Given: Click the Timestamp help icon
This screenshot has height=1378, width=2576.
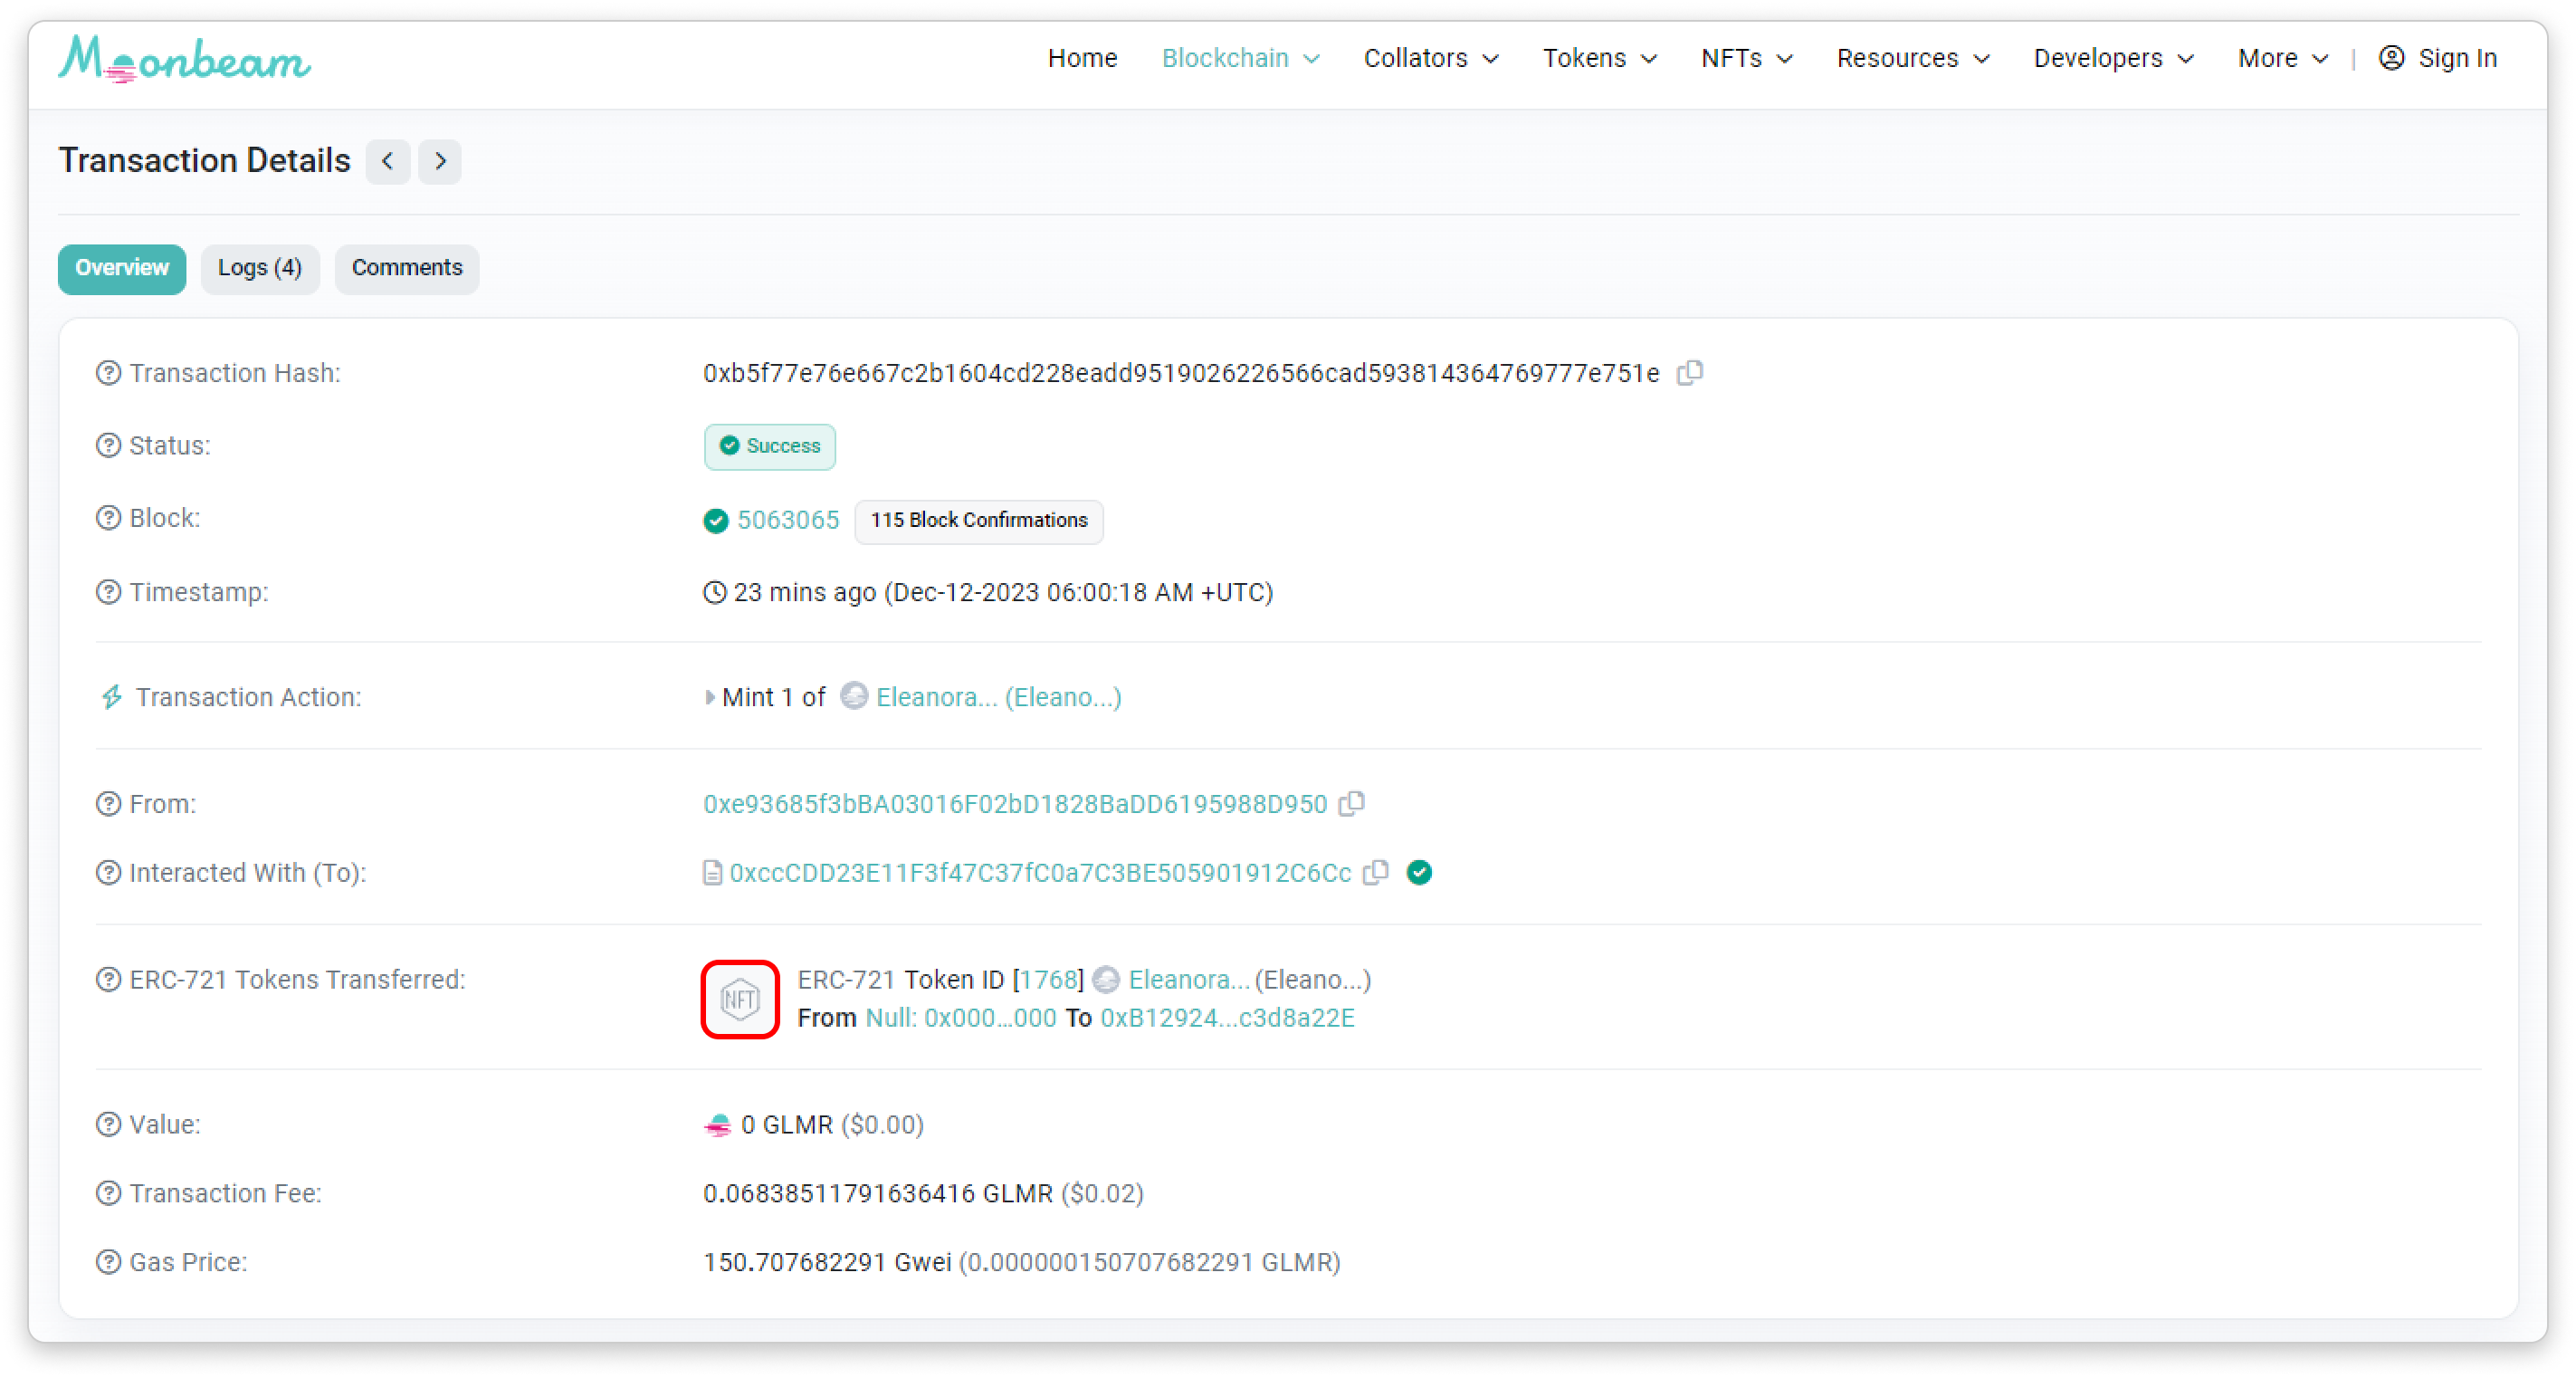Looking at the screenshot, I should pyautogui.click(x=108, y=592).
